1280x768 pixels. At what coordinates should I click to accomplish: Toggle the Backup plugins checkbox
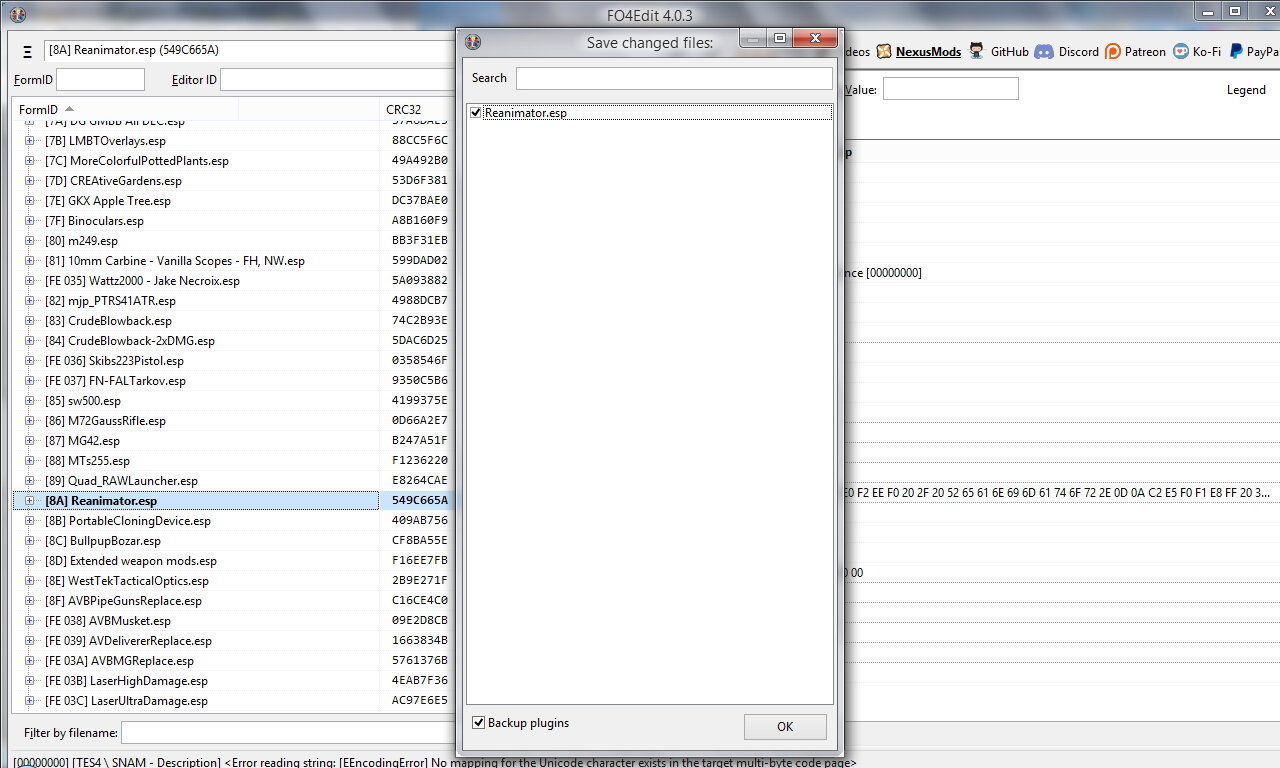click(x=479, y=723)
